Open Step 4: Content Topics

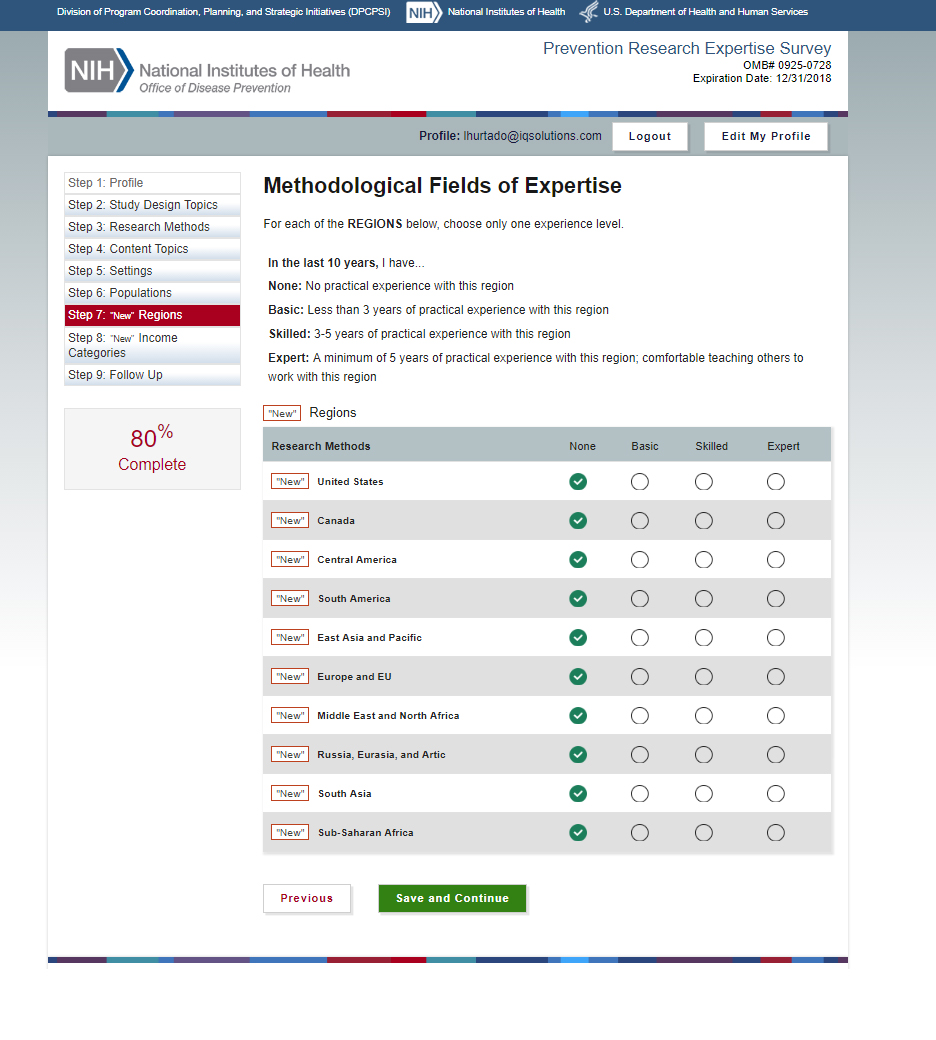(152, 249)
